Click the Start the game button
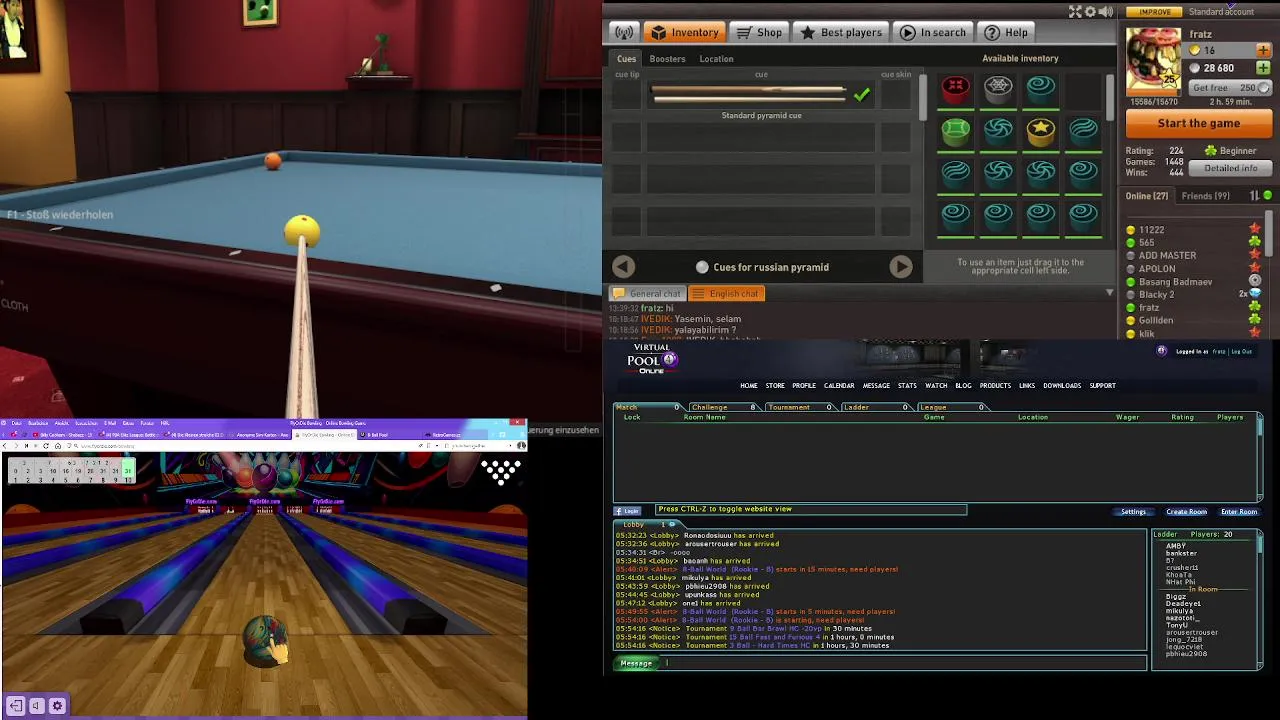The height and width of the screenshot is (720, 1280). (x=1199, y=123)
